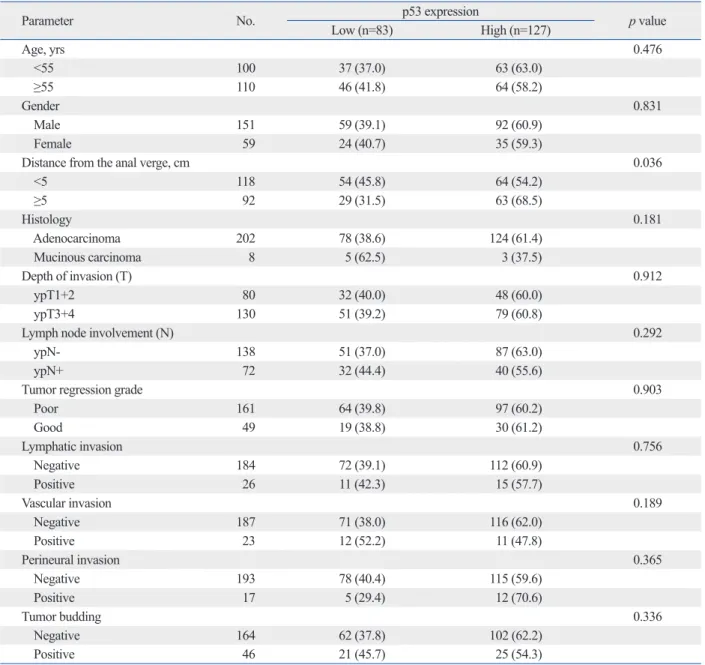The width and height of the screenshot is (705, 665).
Task: Click the p value 0.831
Action: tap(647, 106)
